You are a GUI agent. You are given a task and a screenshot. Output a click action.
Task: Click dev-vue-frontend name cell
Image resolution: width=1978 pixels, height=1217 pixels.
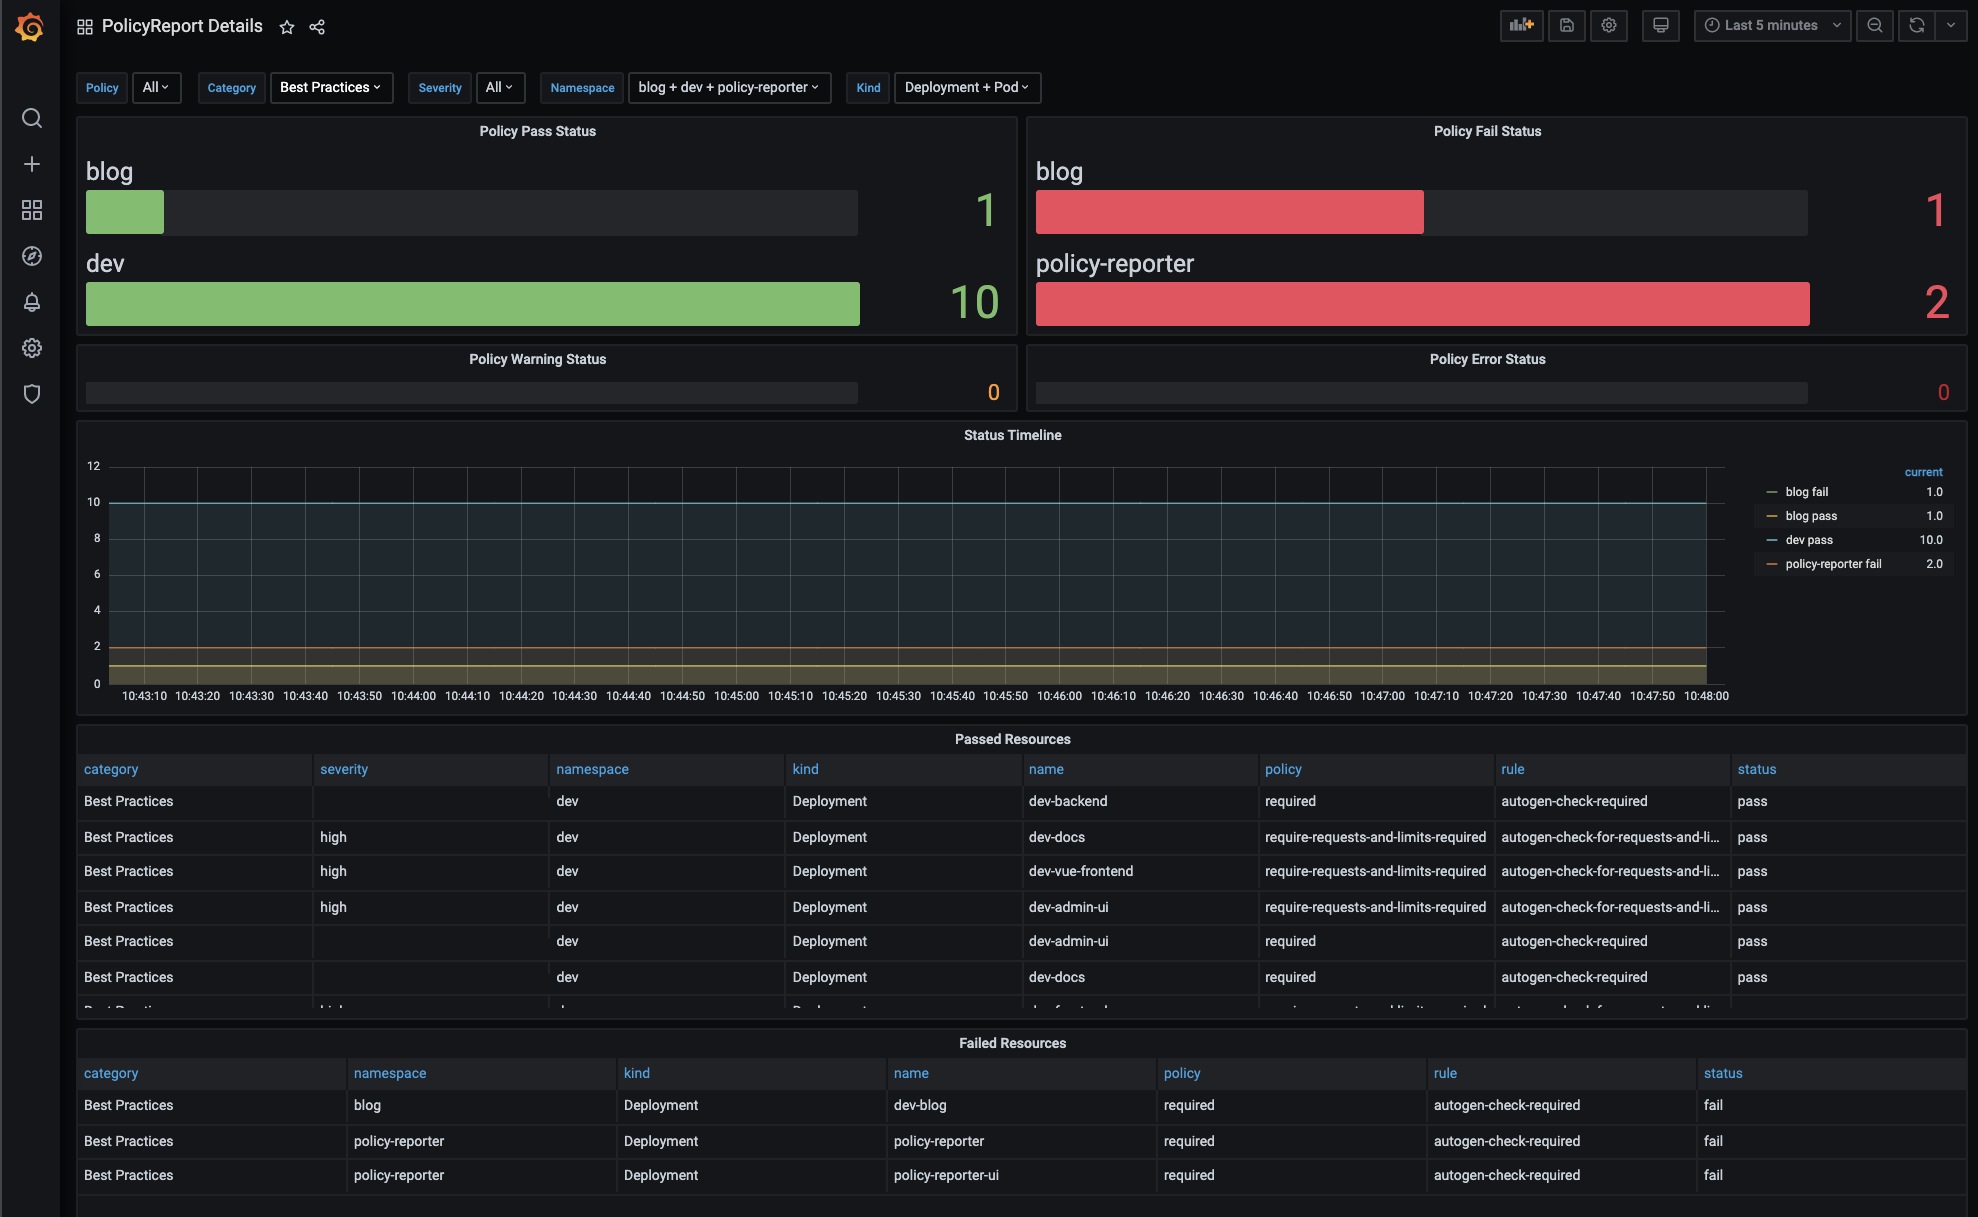1081,871
